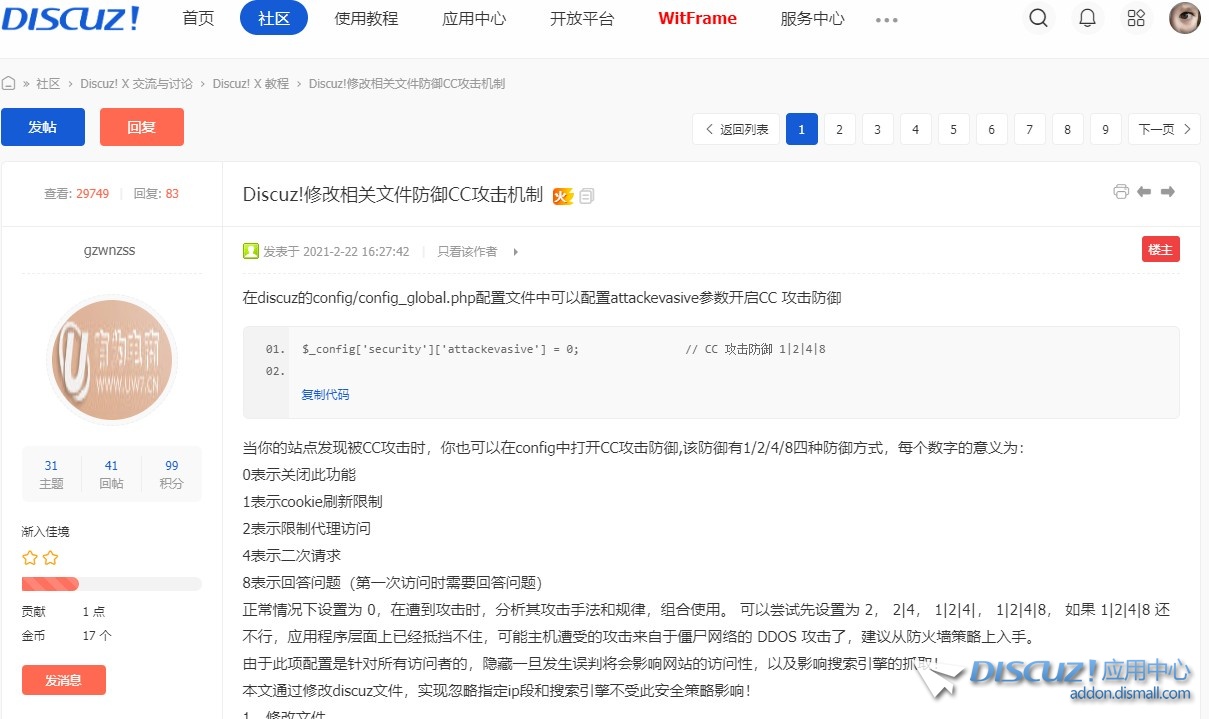Toggle 只看该作者 filter
Image resolution: width=1209 pixels, height=719 pixels.
pyautogui.click(x=467, y=252)
